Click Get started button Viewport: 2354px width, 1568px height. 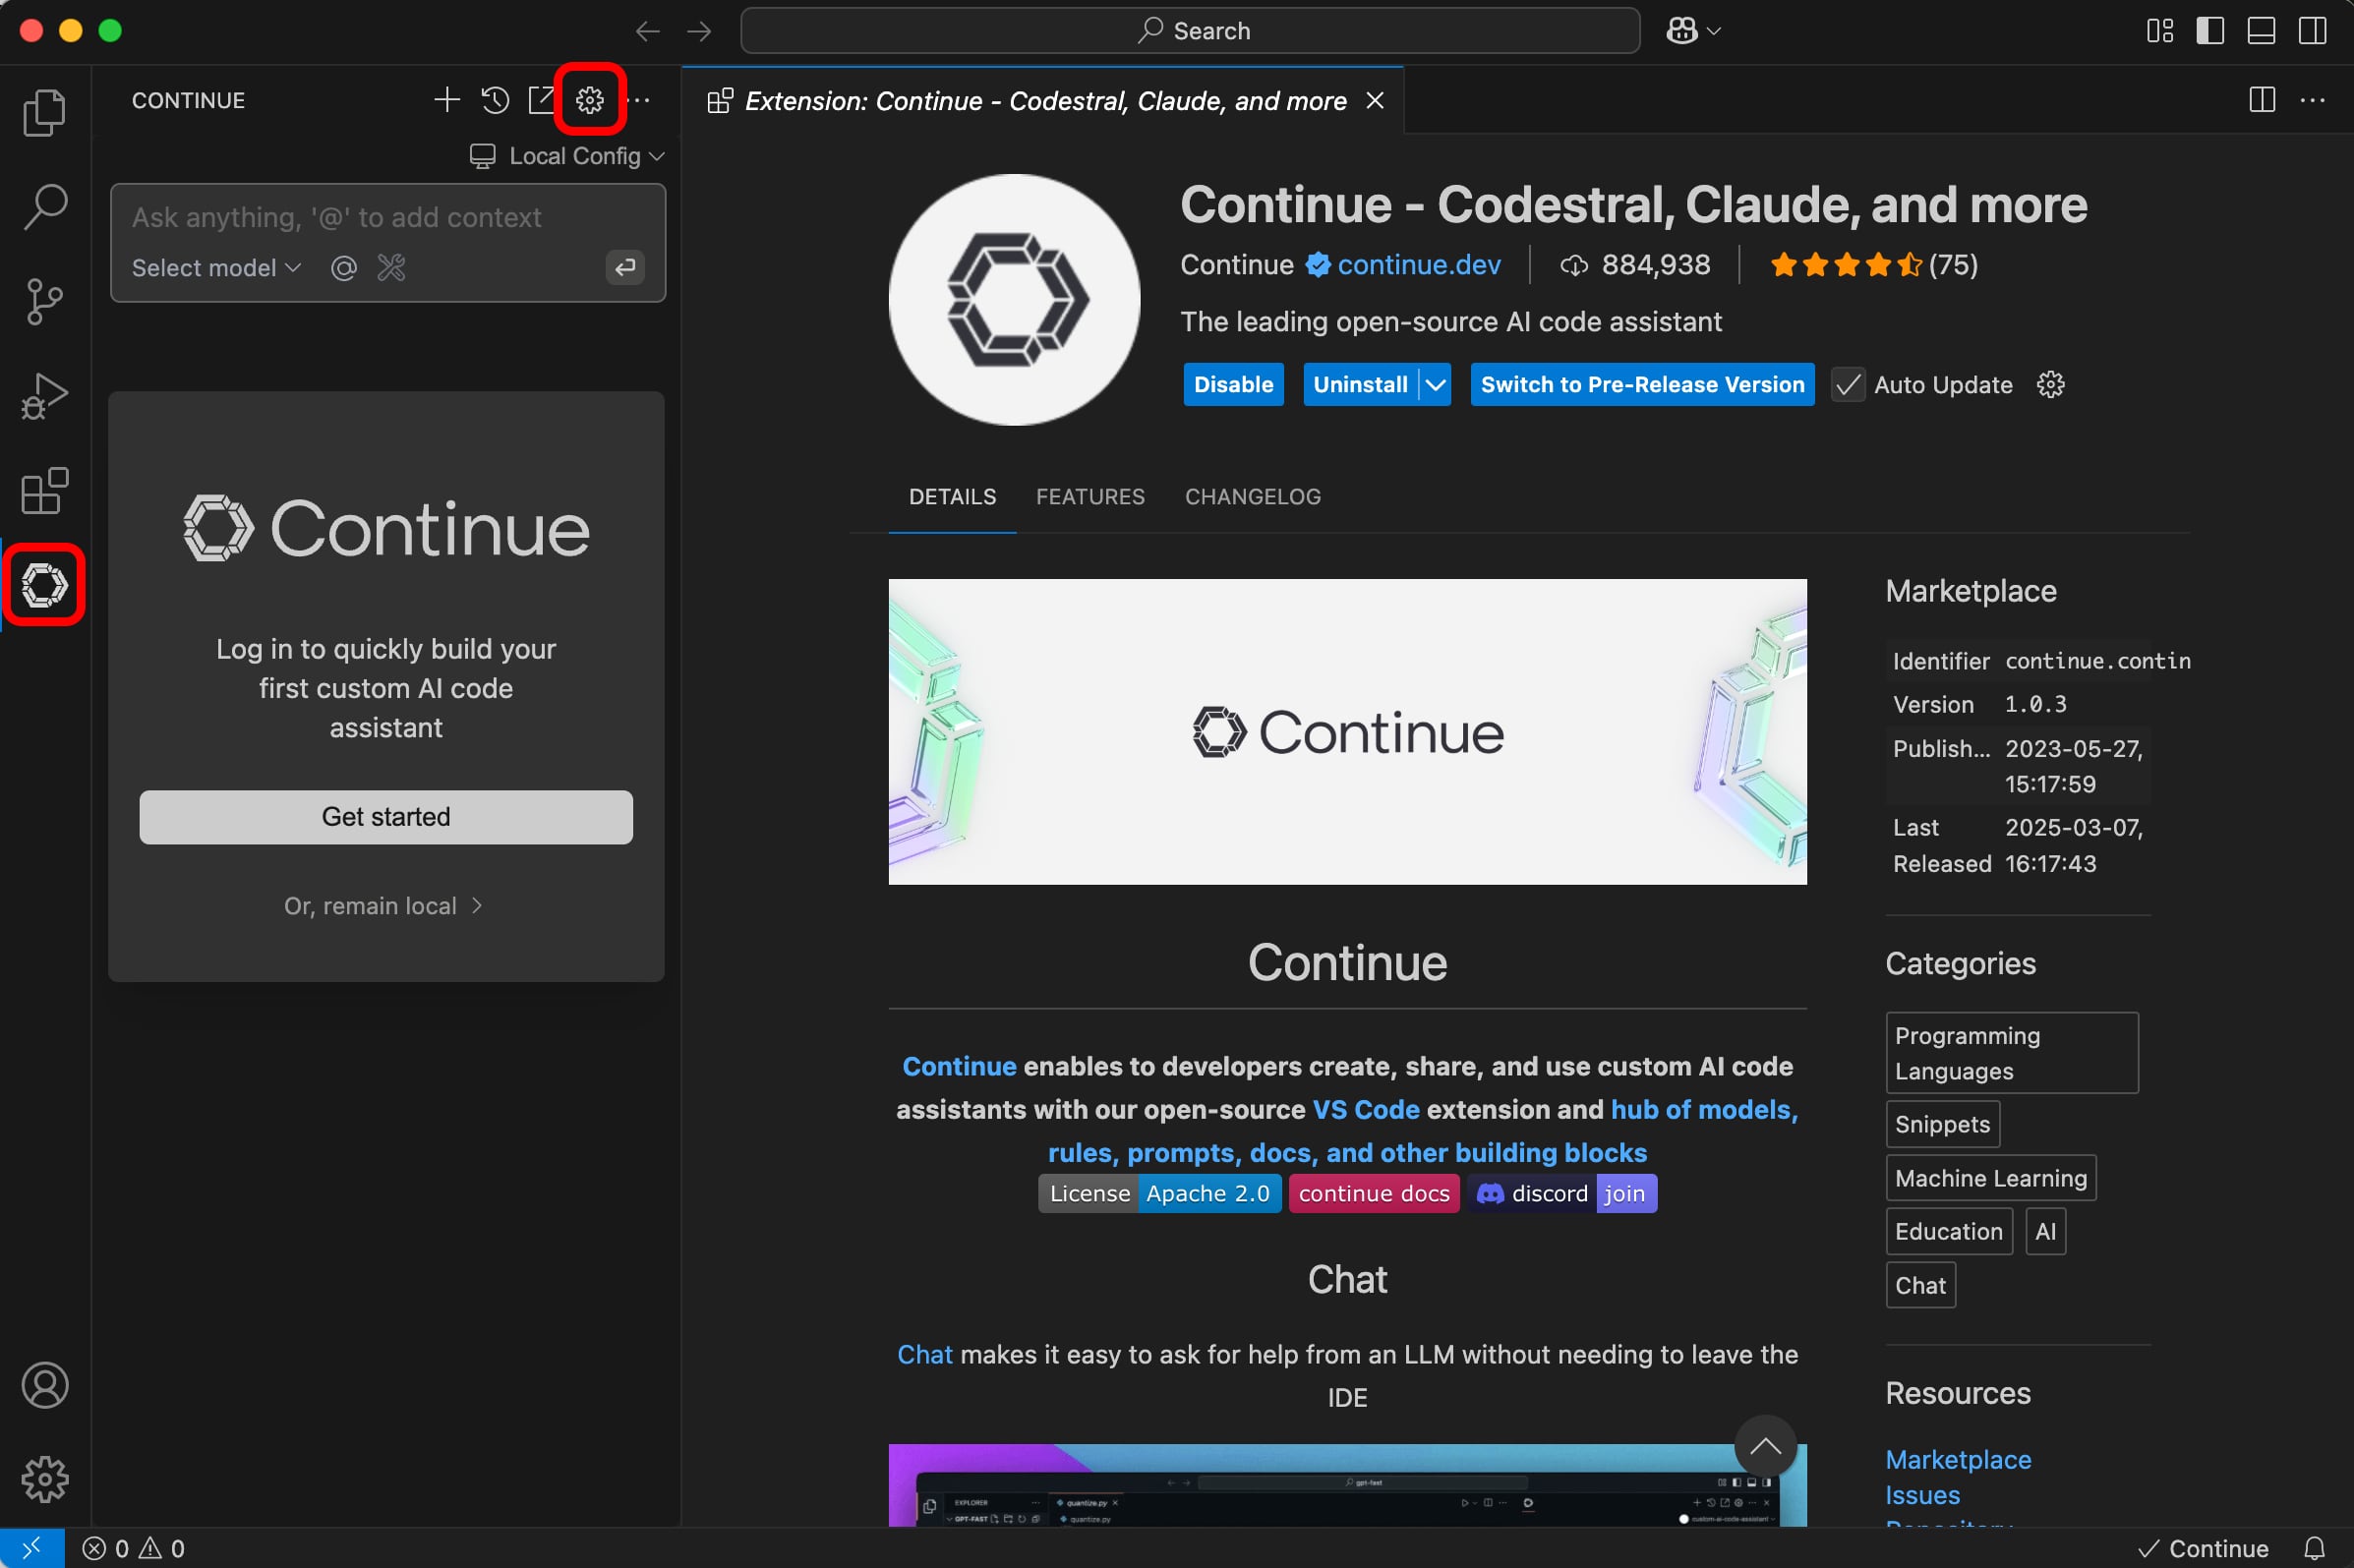click(386, 817)
